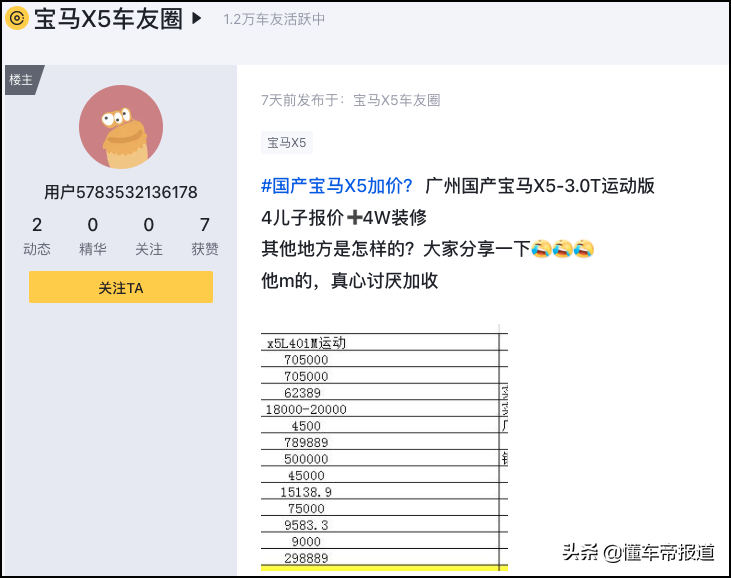Open user avatar with cartoon character
The image size is (731, 578).
pyautogui.click(x=121, y=127)
